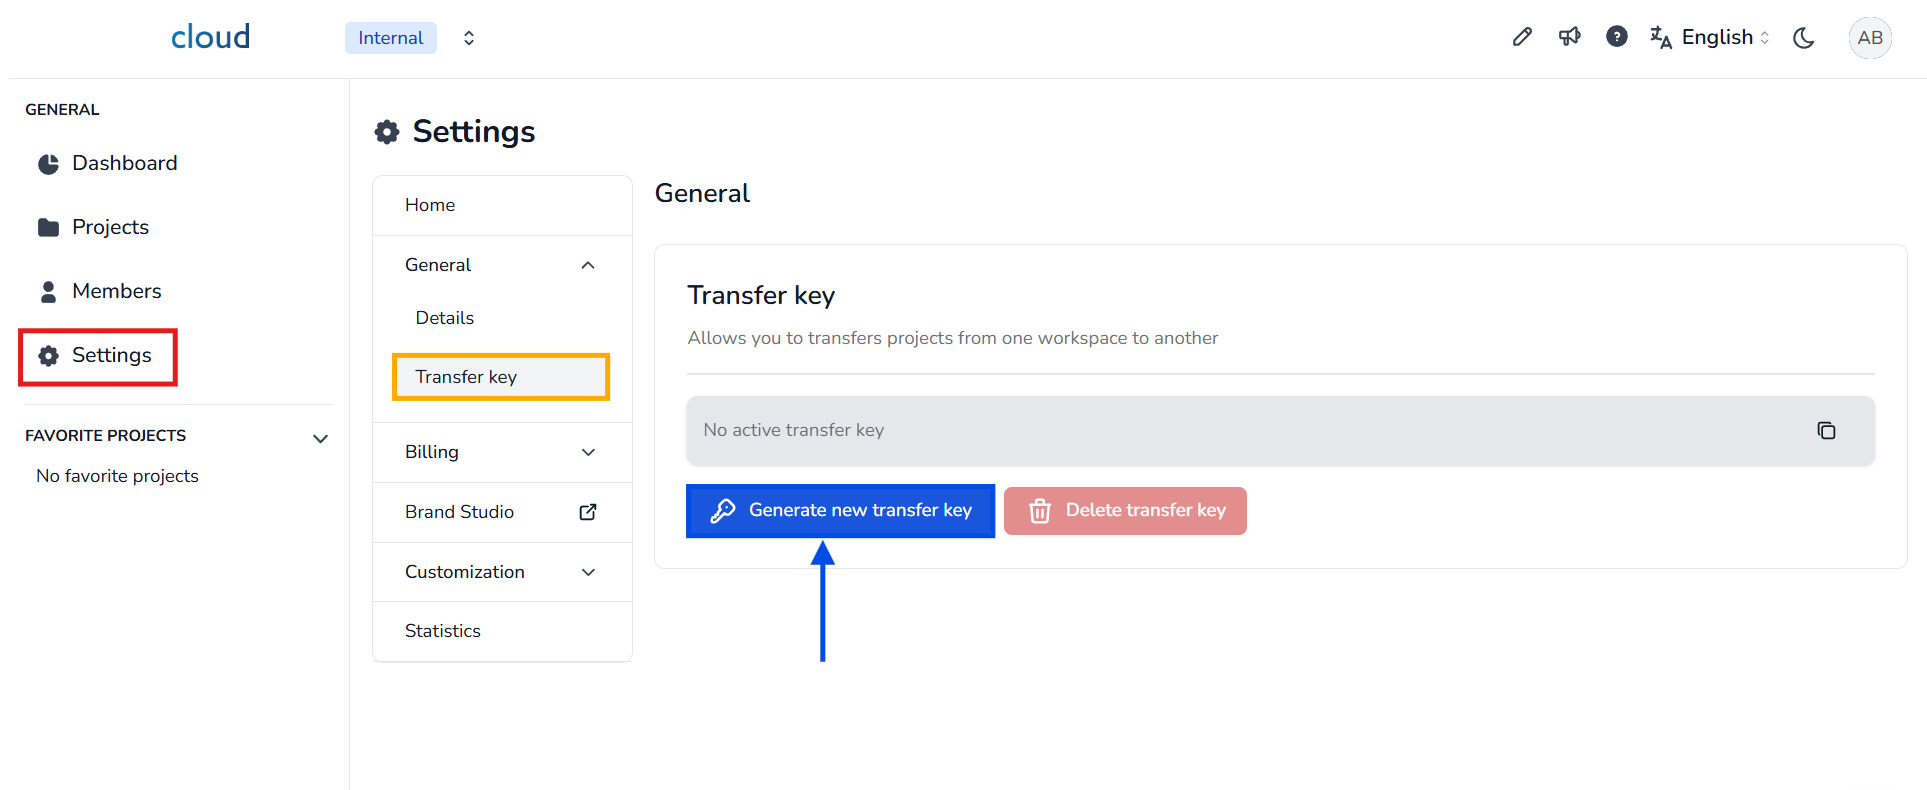This screenshot has width=1927, height=790.
Task: Expand the Billing settings section
Action: [x=588, y=452]
